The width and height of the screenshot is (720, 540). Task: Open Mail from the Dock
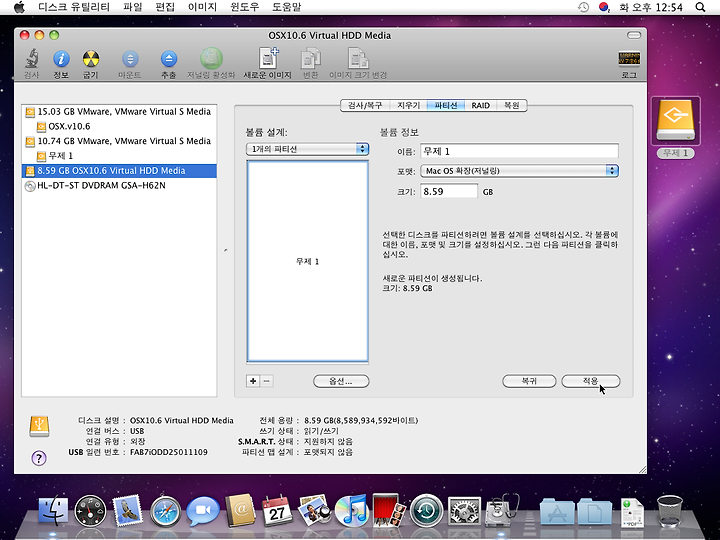(x=127, y=511)
